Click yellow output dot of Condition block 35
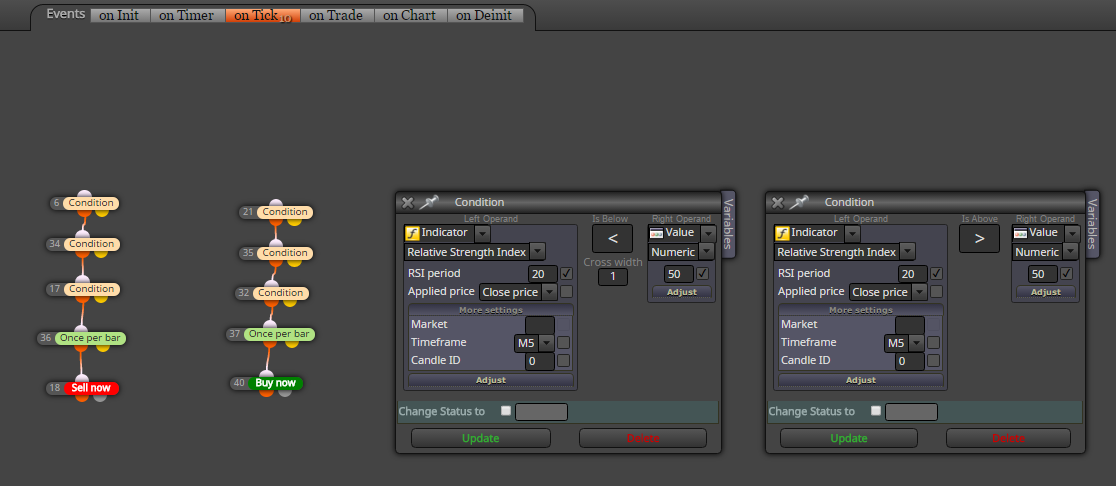This screenshot has width=1116, height=486. (x=294, y=261)
